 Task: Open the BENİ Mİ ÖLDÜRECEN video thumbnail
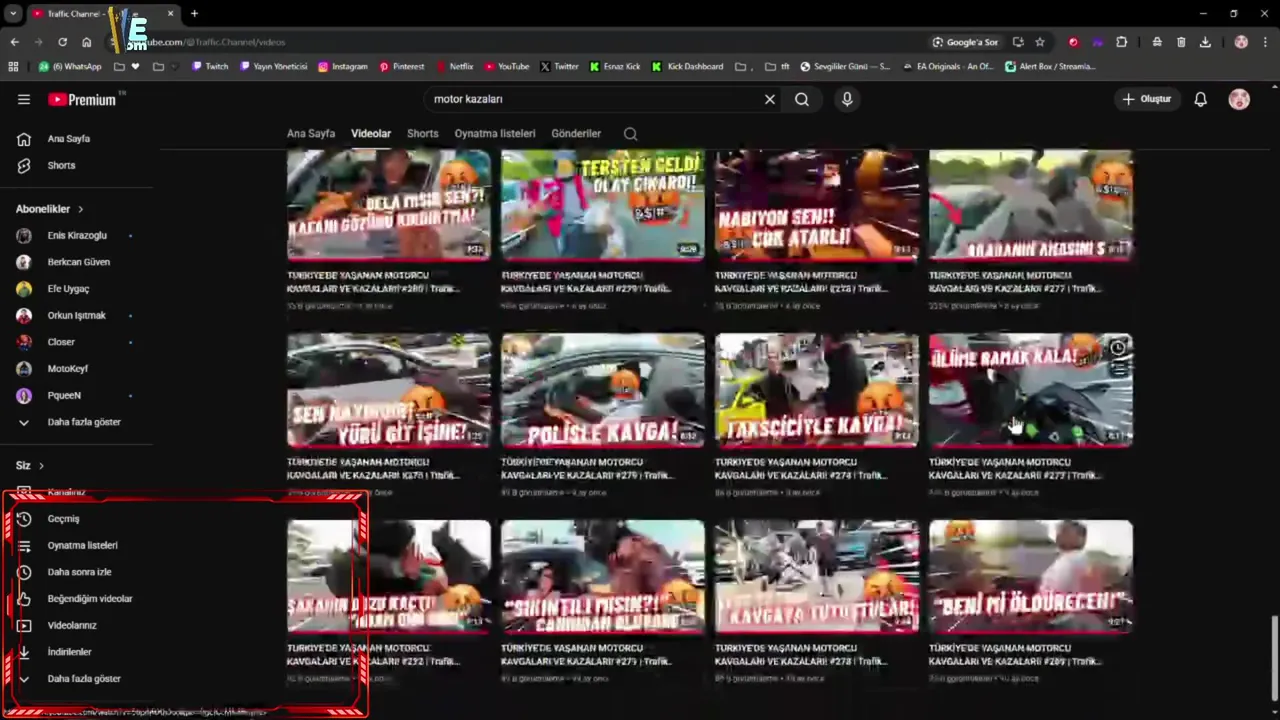(1031, 576)
